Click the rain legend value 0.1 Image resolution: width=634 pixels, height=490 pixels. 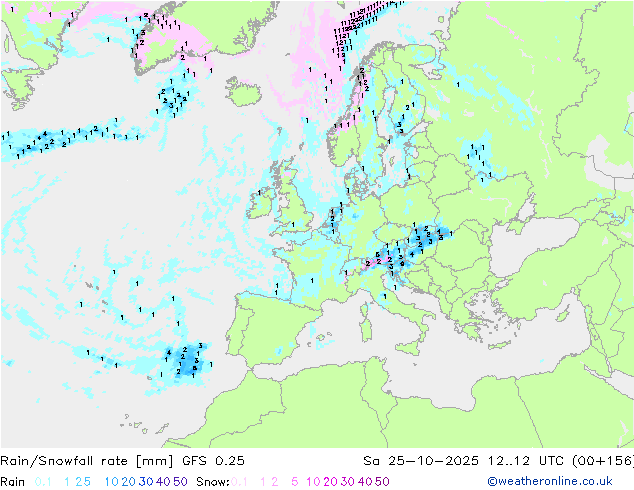(43, 482)
